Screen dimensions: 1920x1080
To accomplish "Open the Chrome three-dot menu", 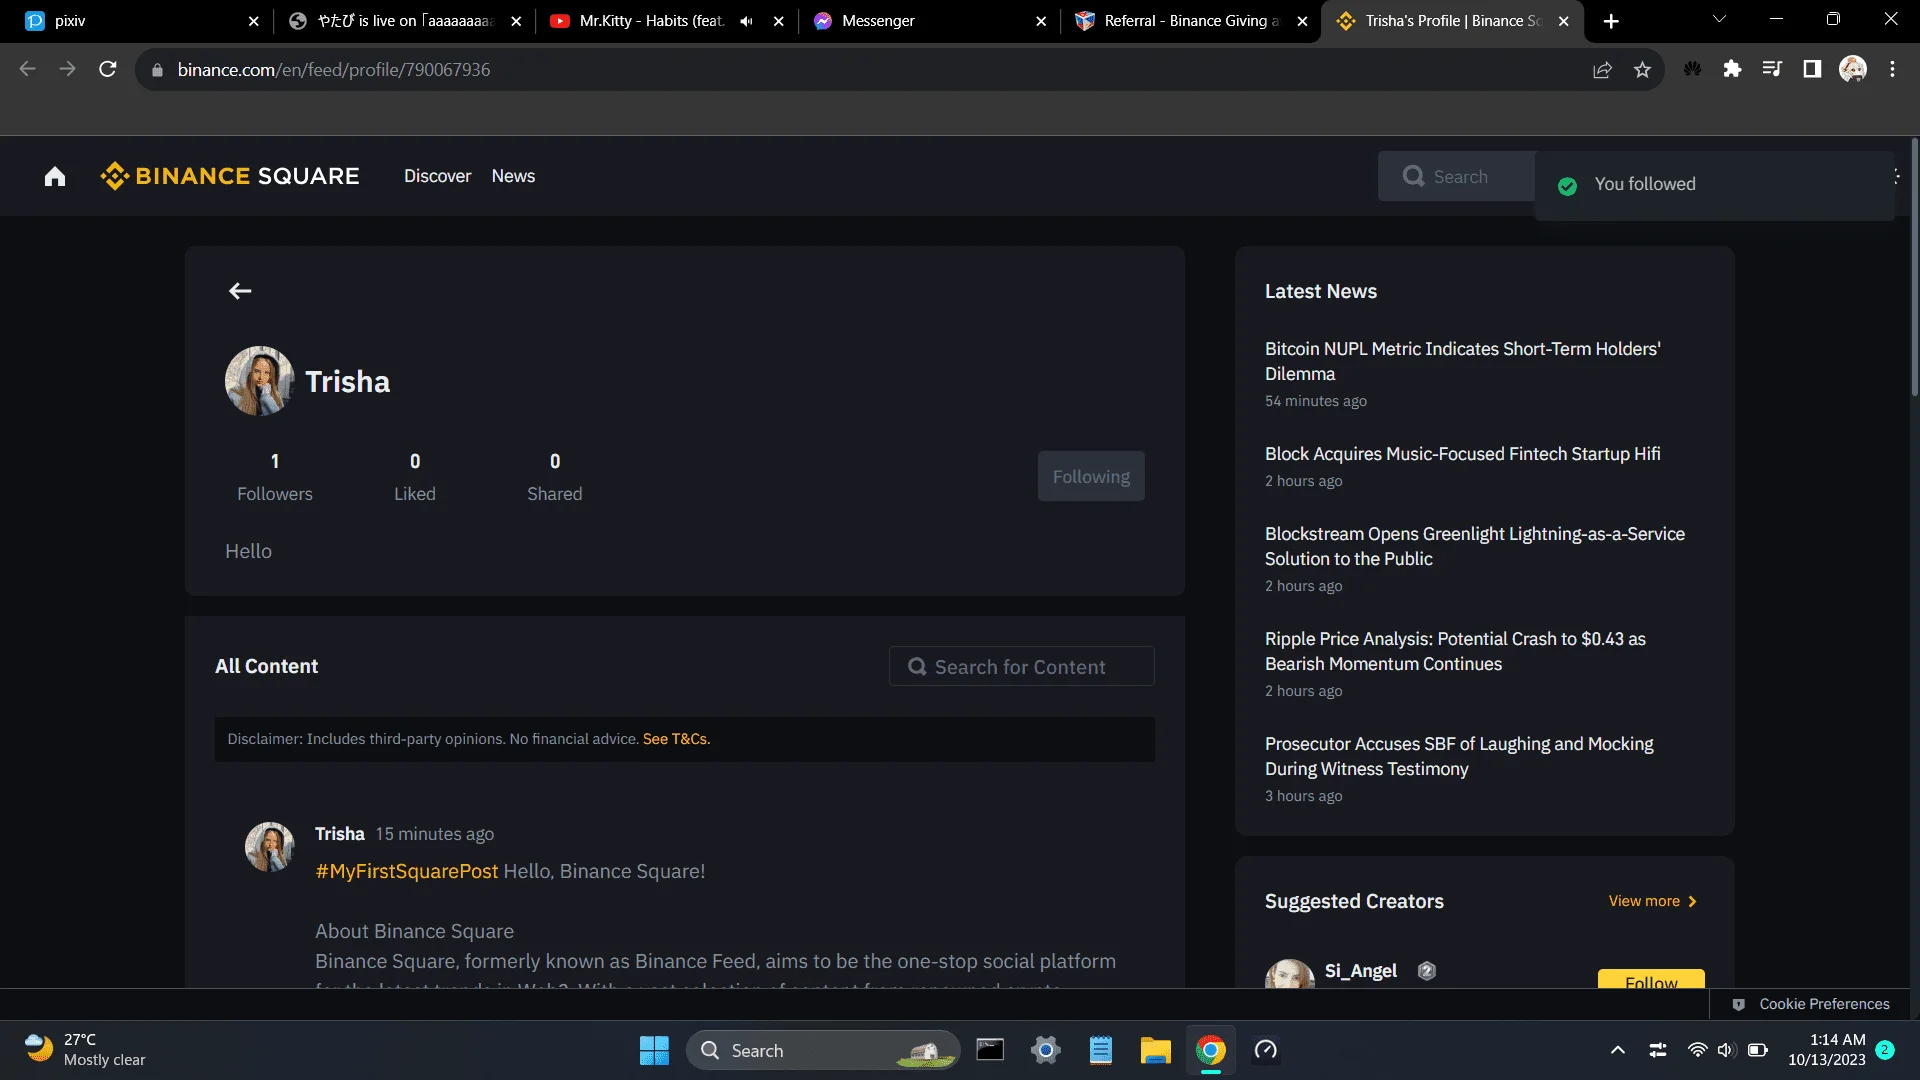I will pos(1892,69).
